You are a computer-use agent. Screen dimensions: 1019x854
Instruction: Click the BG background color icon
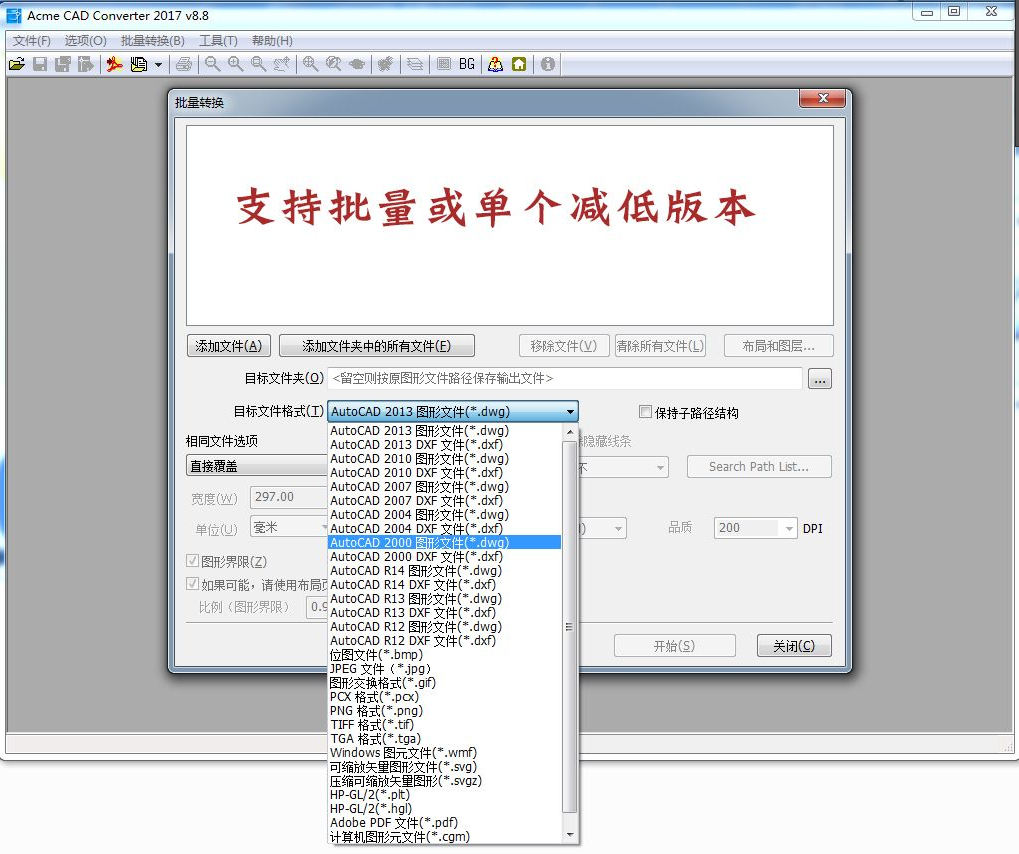[465, 64]
